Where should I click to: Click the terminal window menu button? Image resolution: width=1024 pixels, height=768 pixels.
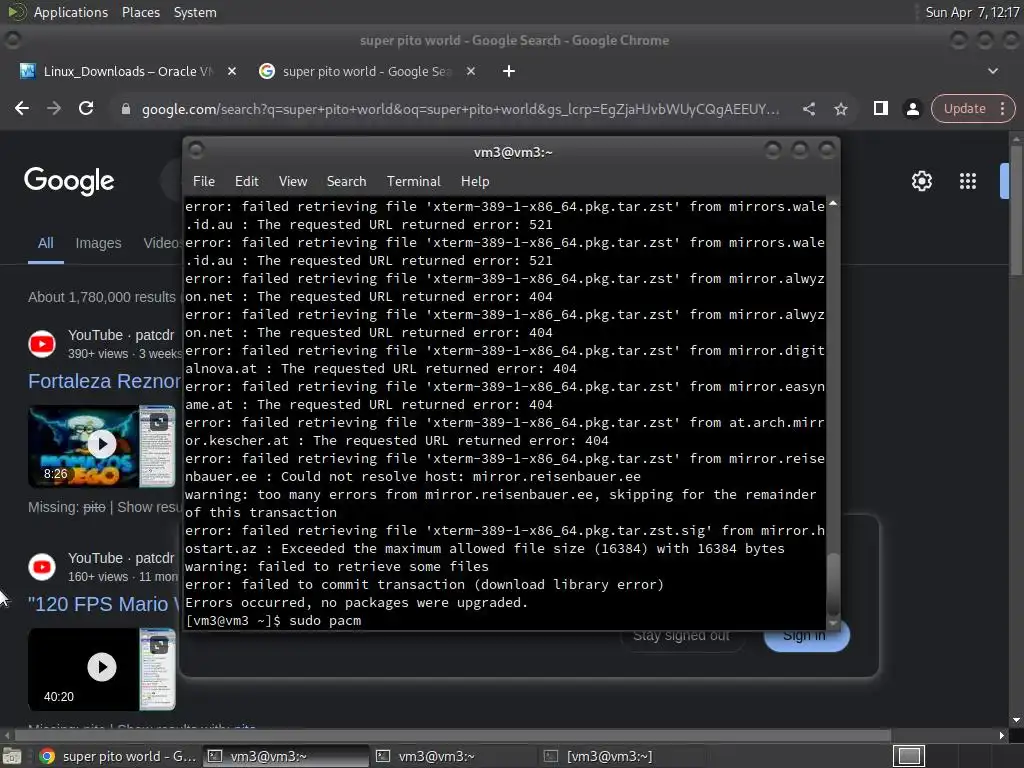pyautogui.click(x=196, y=151)
